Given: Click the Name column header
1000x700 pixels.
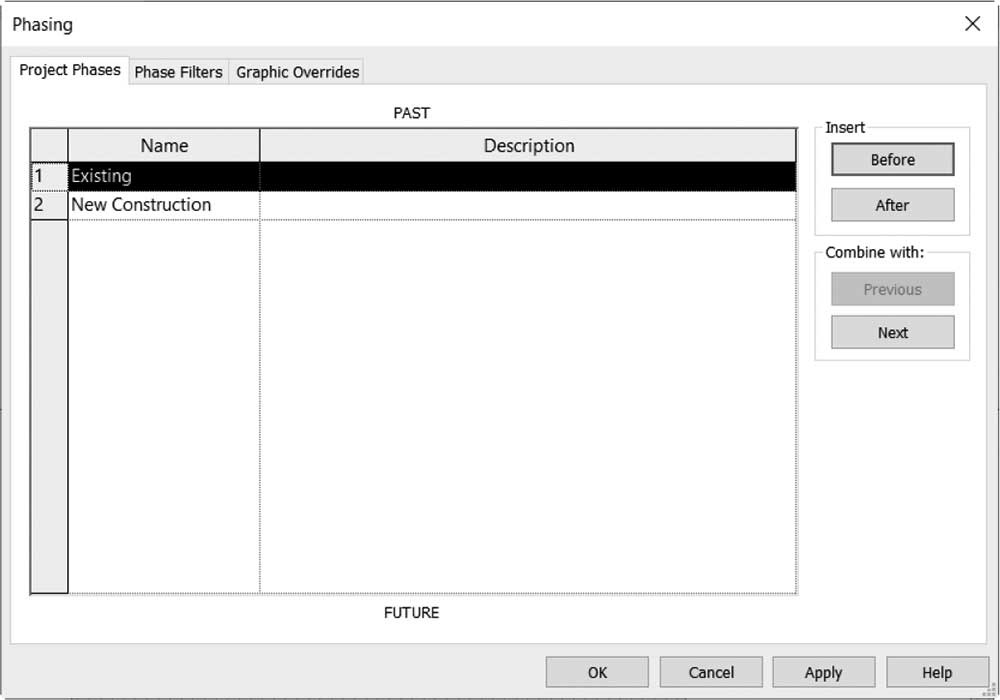Looking at the screenshot, I should (x=164, y=145).
